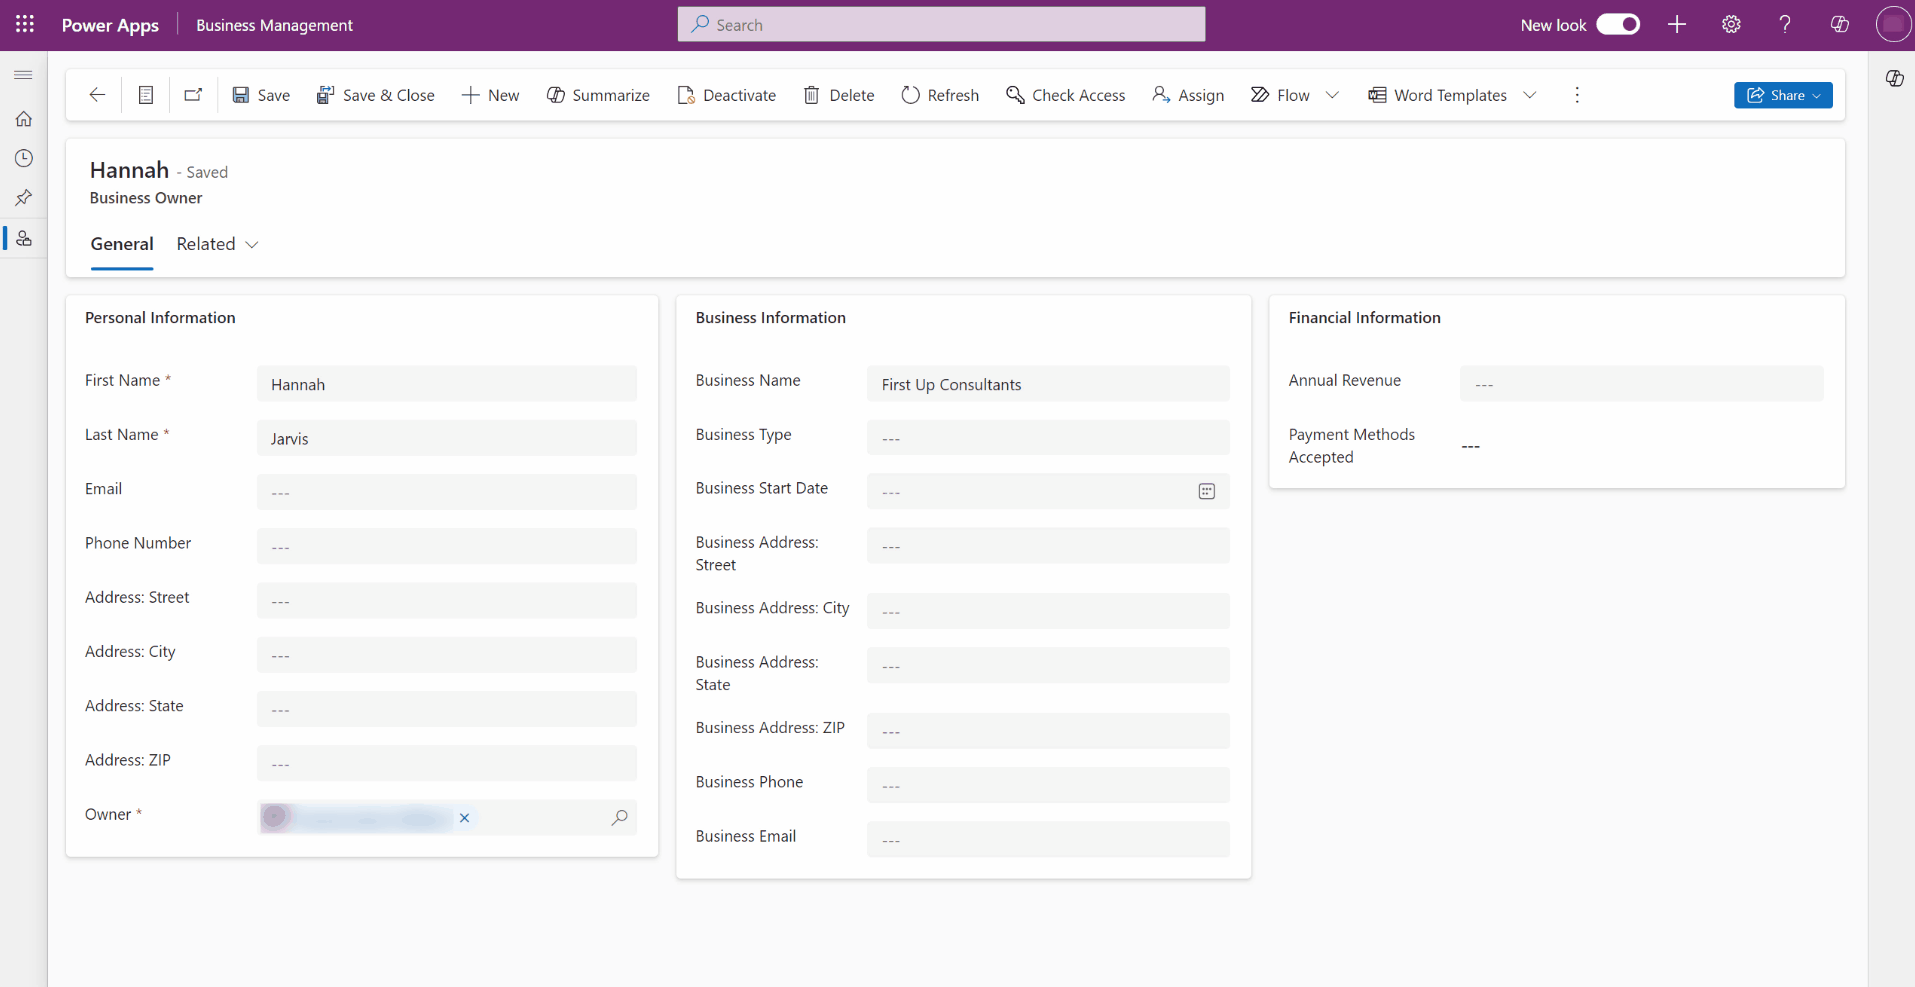The image size is (1915, 987).
Task: Clear the selected Owner from the lookup
Action: [464, 818]
